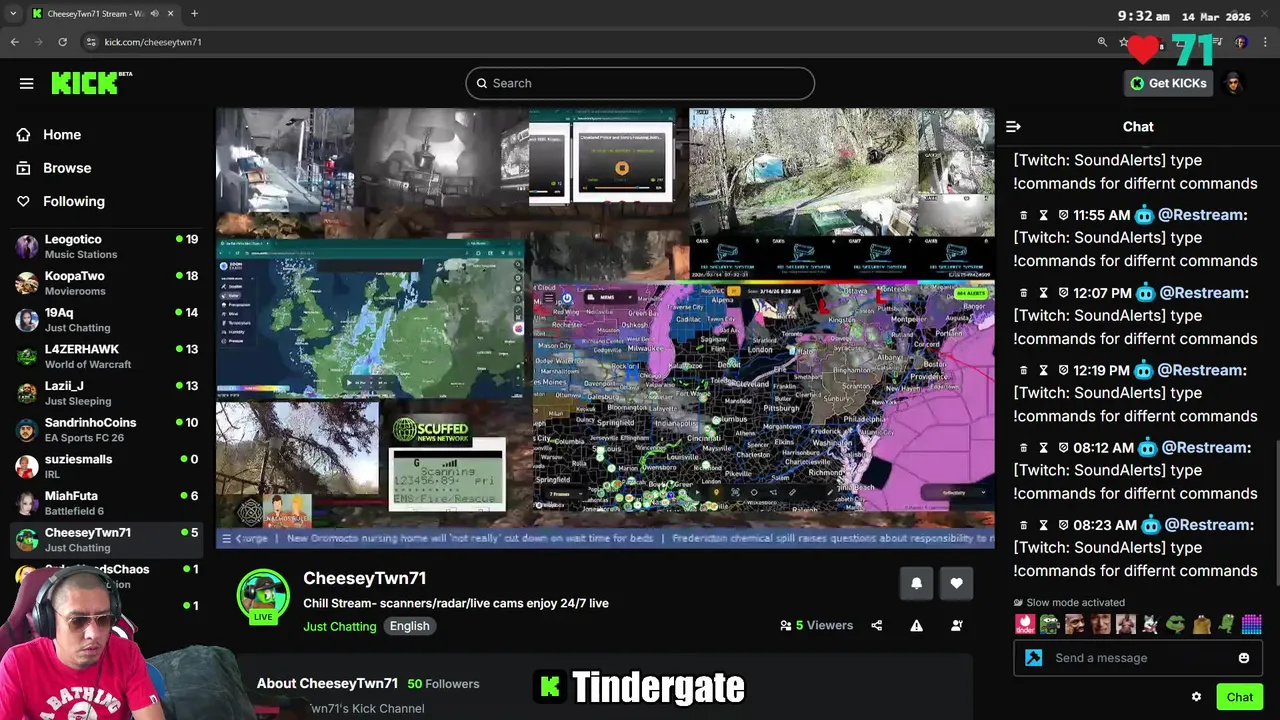Open the suziesmalls channel
The image size is (1280, 720).
pyautogui.click(x=107, y=467)
